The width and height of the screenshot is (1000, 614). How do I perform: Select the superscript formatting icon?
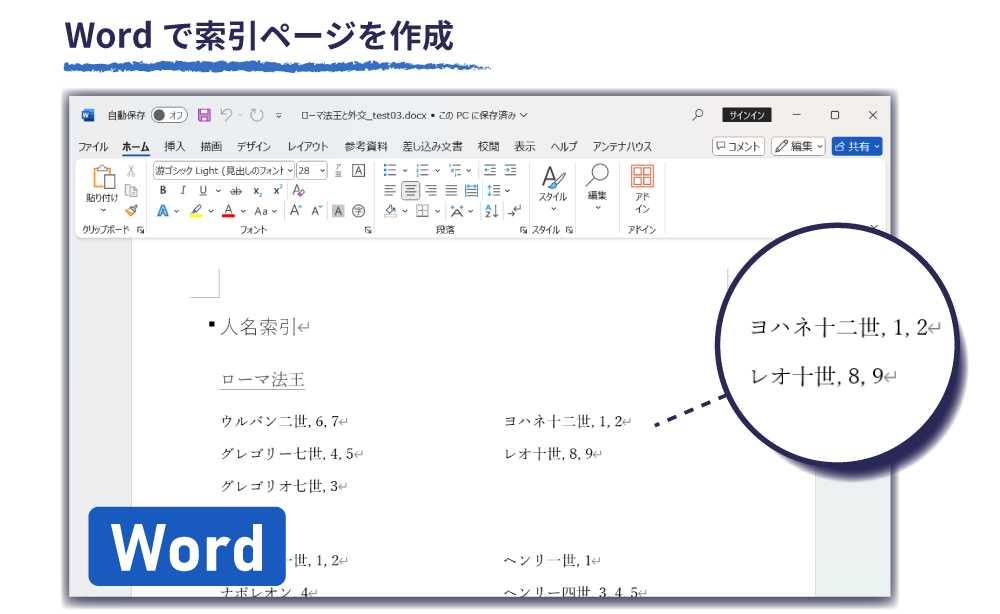[277, 189]
